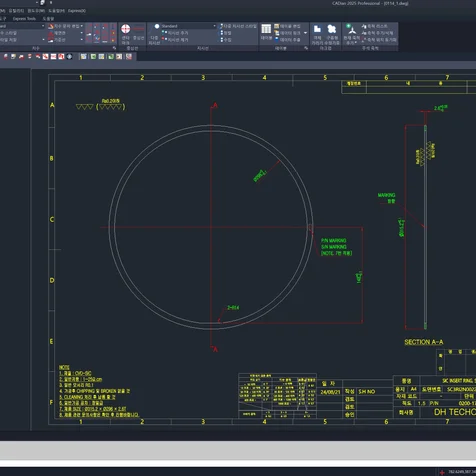Viewport: 476px width, 476px height.
Task: Open the Table panel dialog launcher arrow
Action: click(306, 48)
